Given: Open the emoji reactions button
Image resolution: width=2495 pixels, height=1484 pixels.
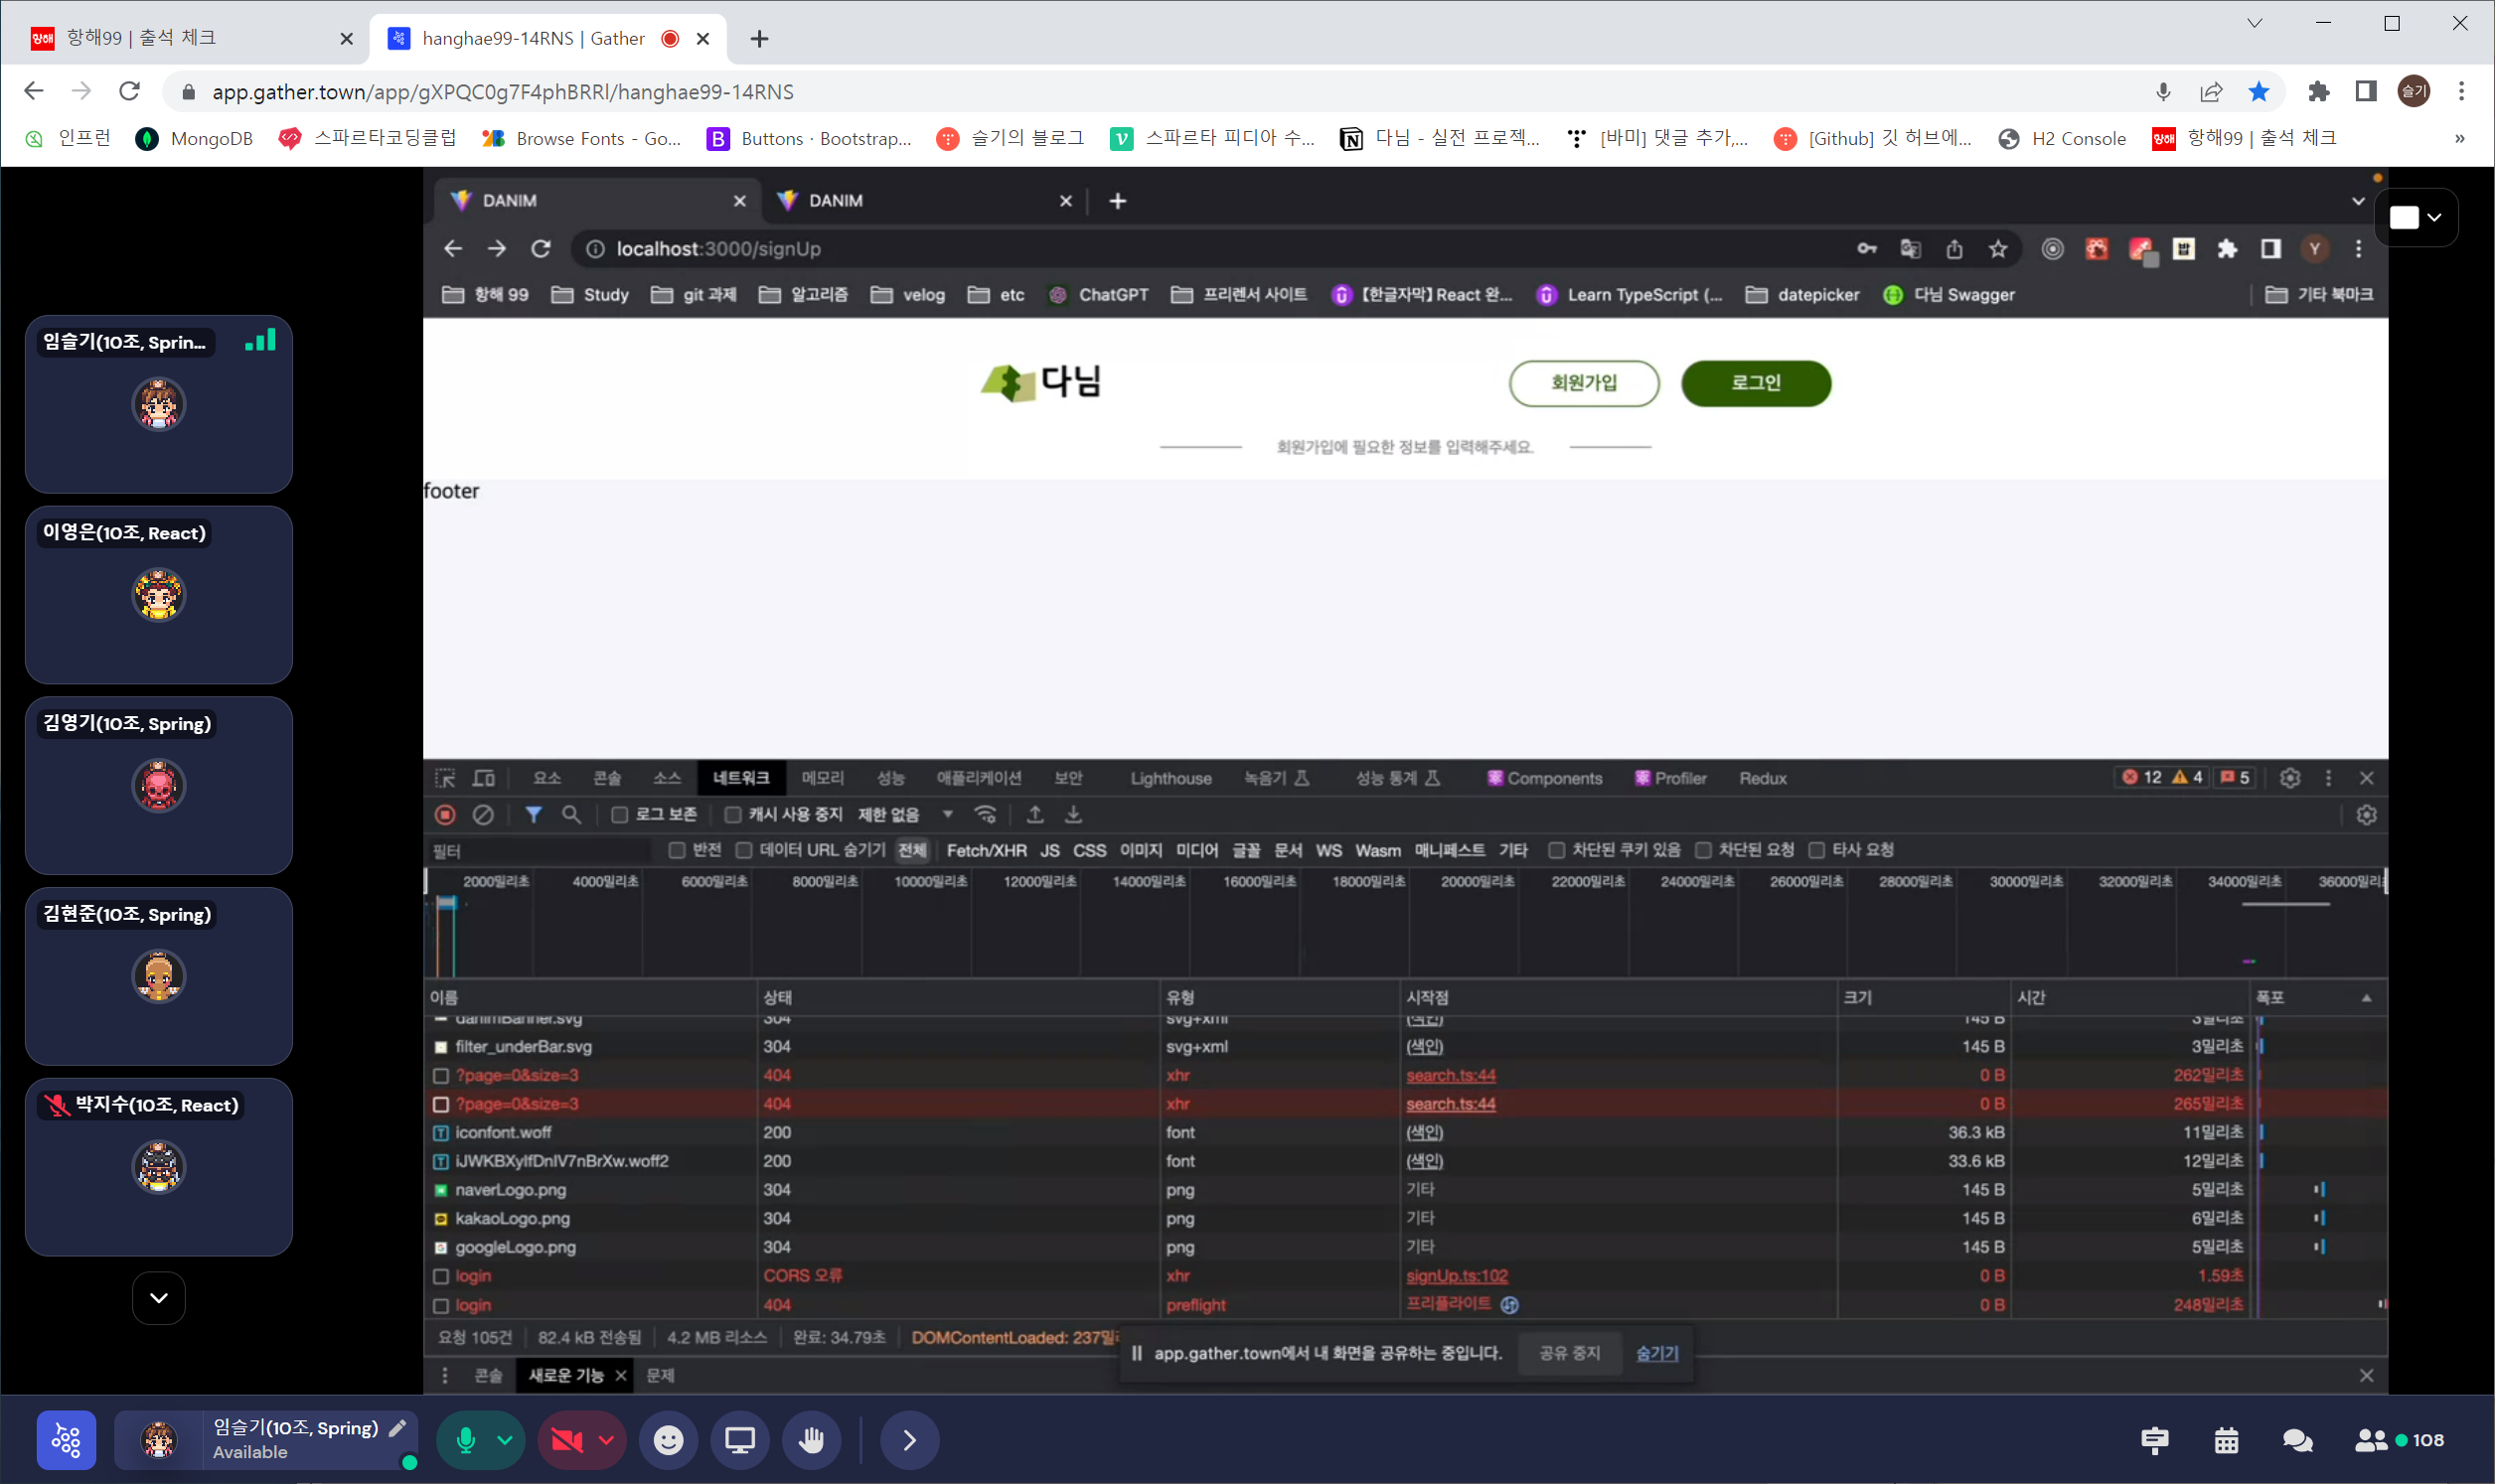Looking at the screenshot, I should point(668,1440).
